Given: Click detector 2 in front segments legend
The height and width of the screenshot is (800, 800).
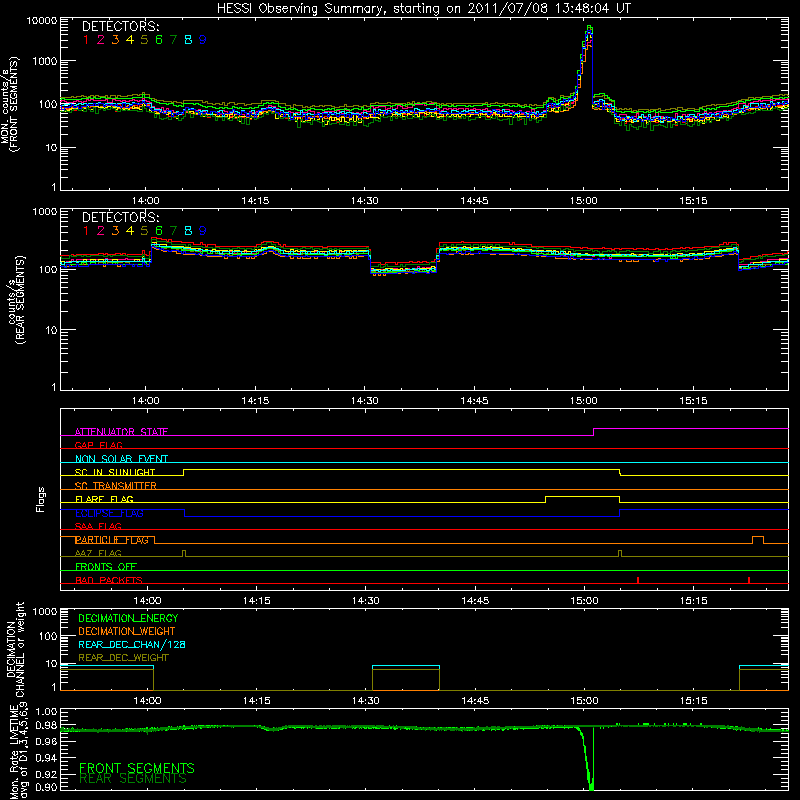Looking at the screenshot, I should [x=101, y=40].
